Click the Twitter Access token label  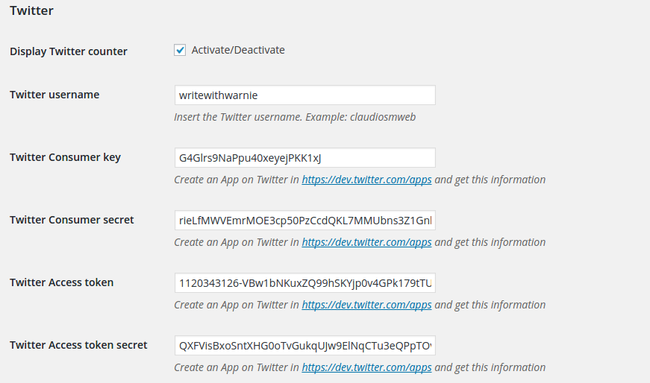61,283
